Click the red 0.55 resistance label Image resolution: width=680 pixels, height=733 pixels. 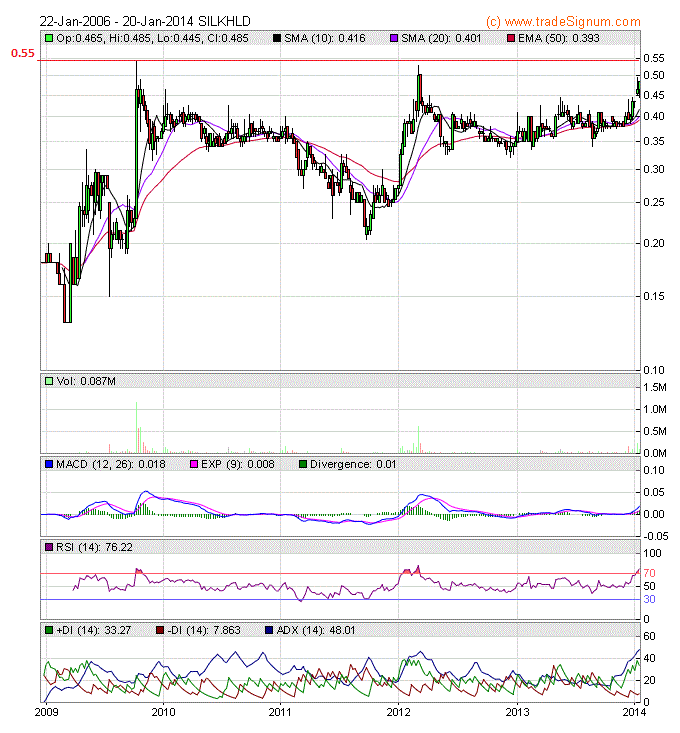pyautogui.click(x=23, y=53)
